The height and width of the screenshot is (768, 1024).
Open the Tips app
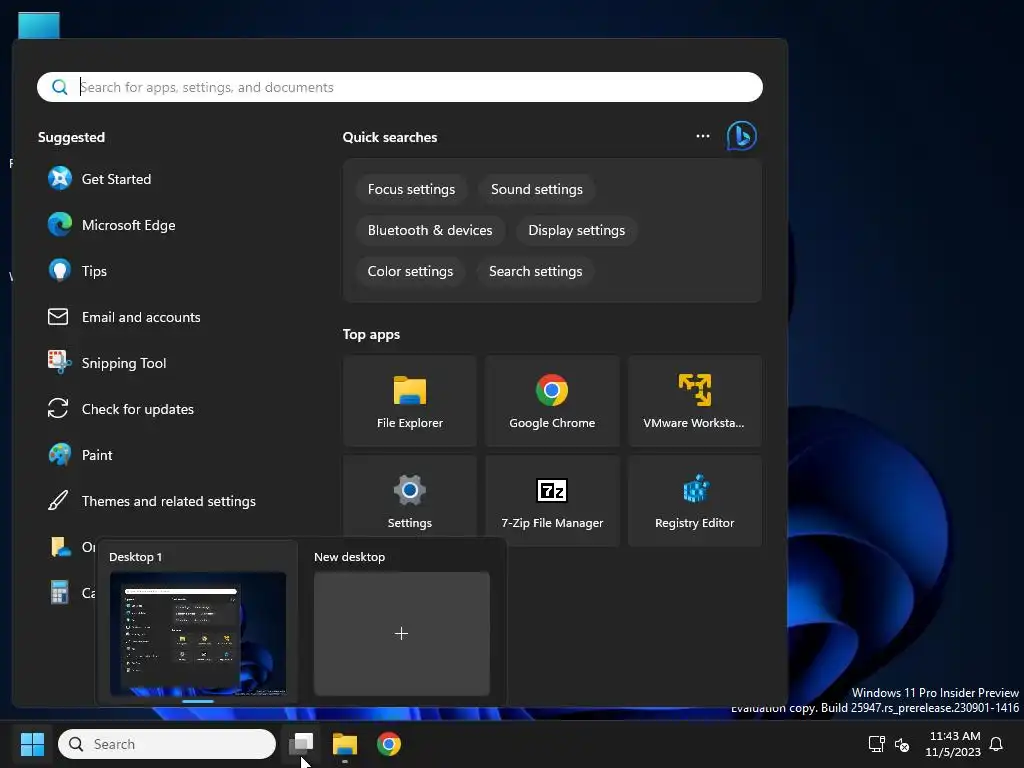pos(77,270)
